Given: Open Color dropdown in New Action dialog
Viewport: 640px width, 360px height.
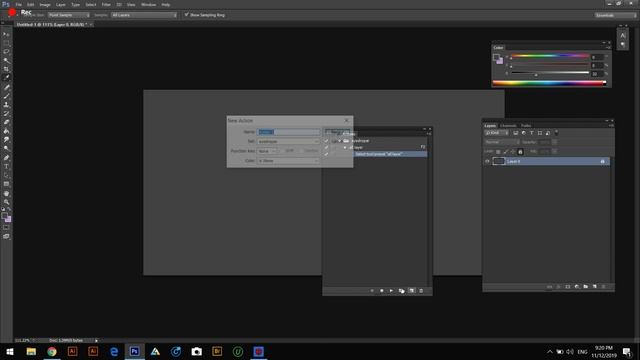Looking at the screenshot, I should pyautogui.click(x=288, y=161).
